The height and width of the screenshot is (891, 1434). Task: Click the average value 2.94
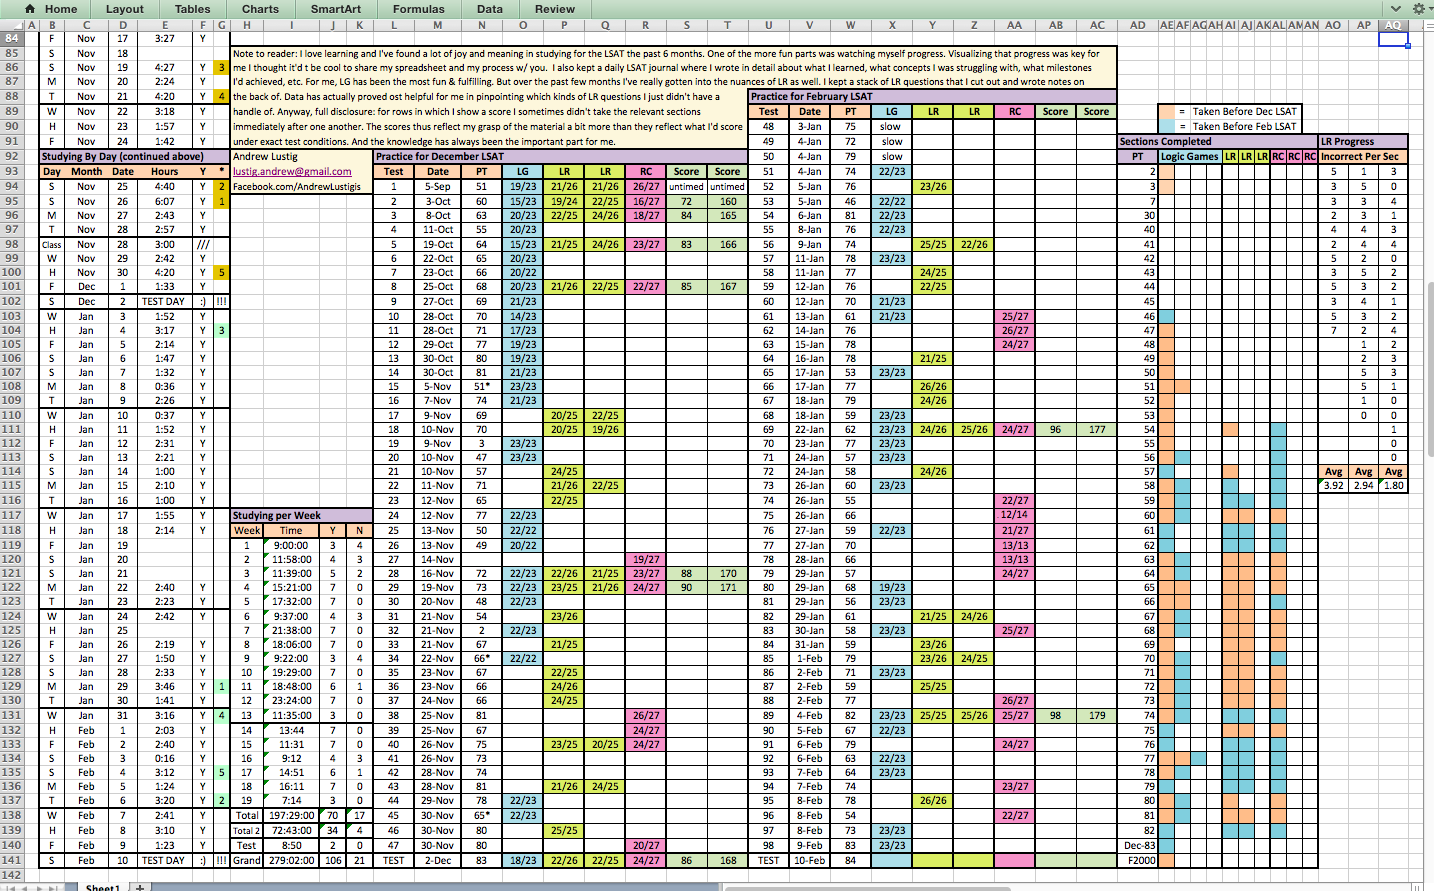pos(1363,485)
